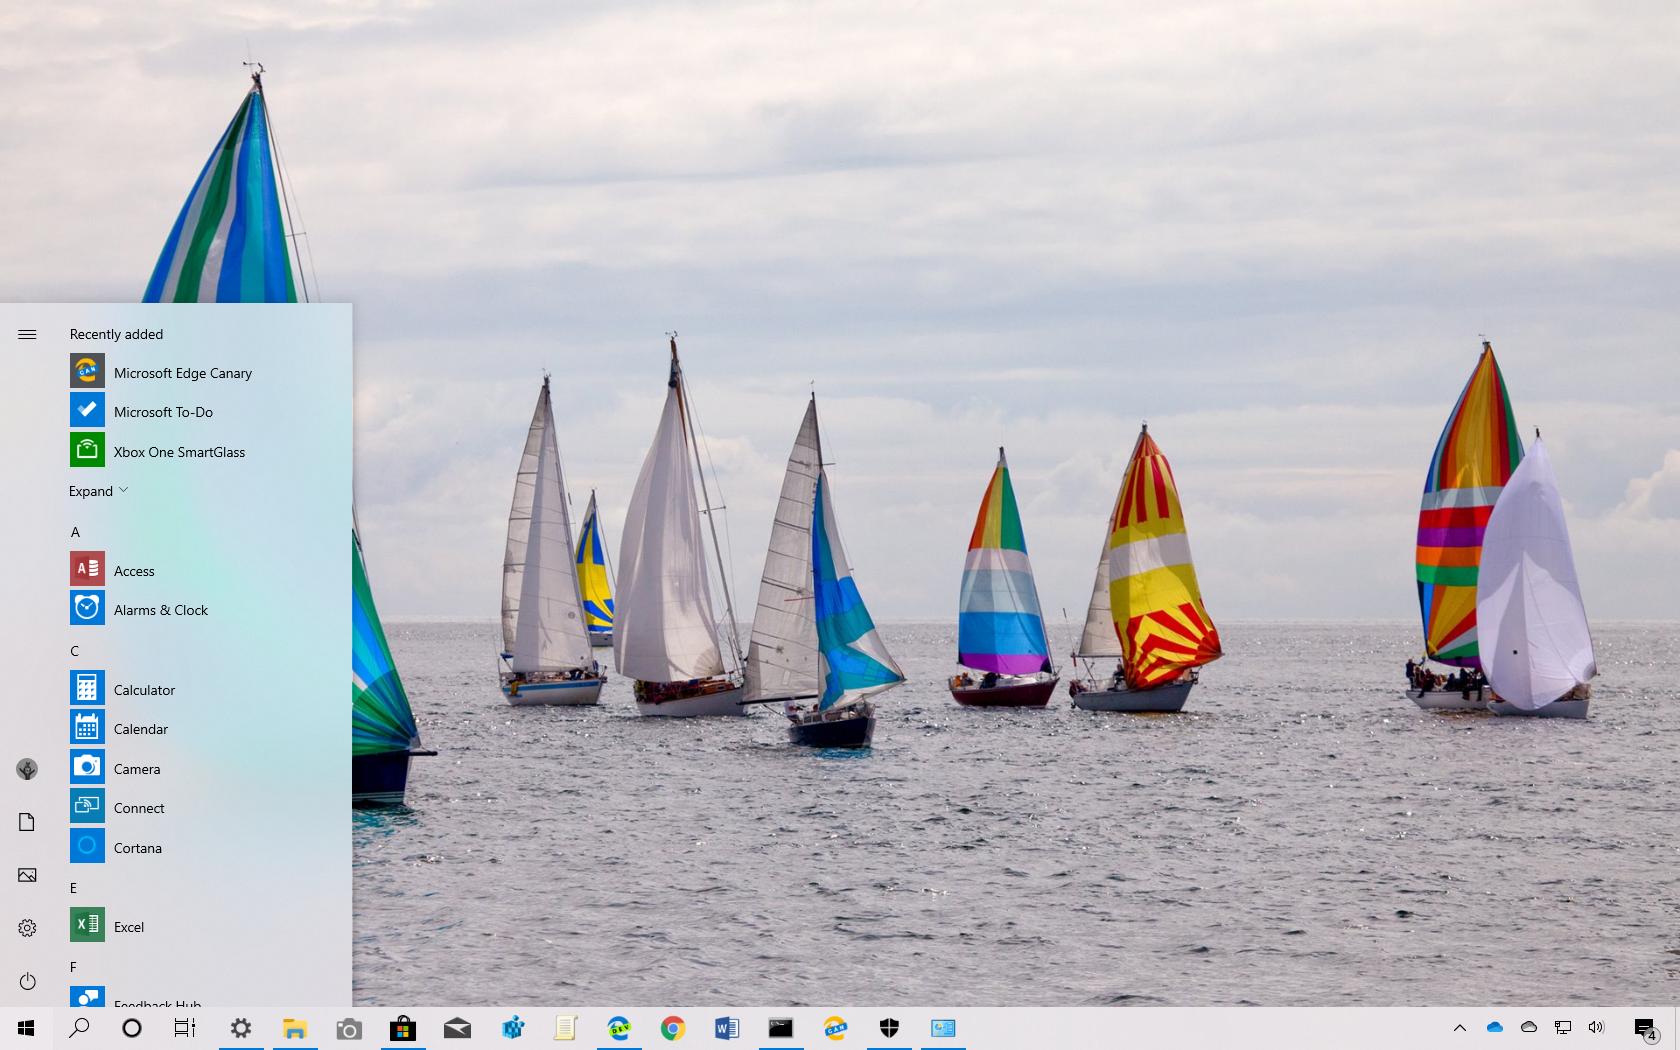The image size is (1680, 1050).
Task: Open Xbox One SmartGlass from Start menu
Action: click(x=177, y=451)
